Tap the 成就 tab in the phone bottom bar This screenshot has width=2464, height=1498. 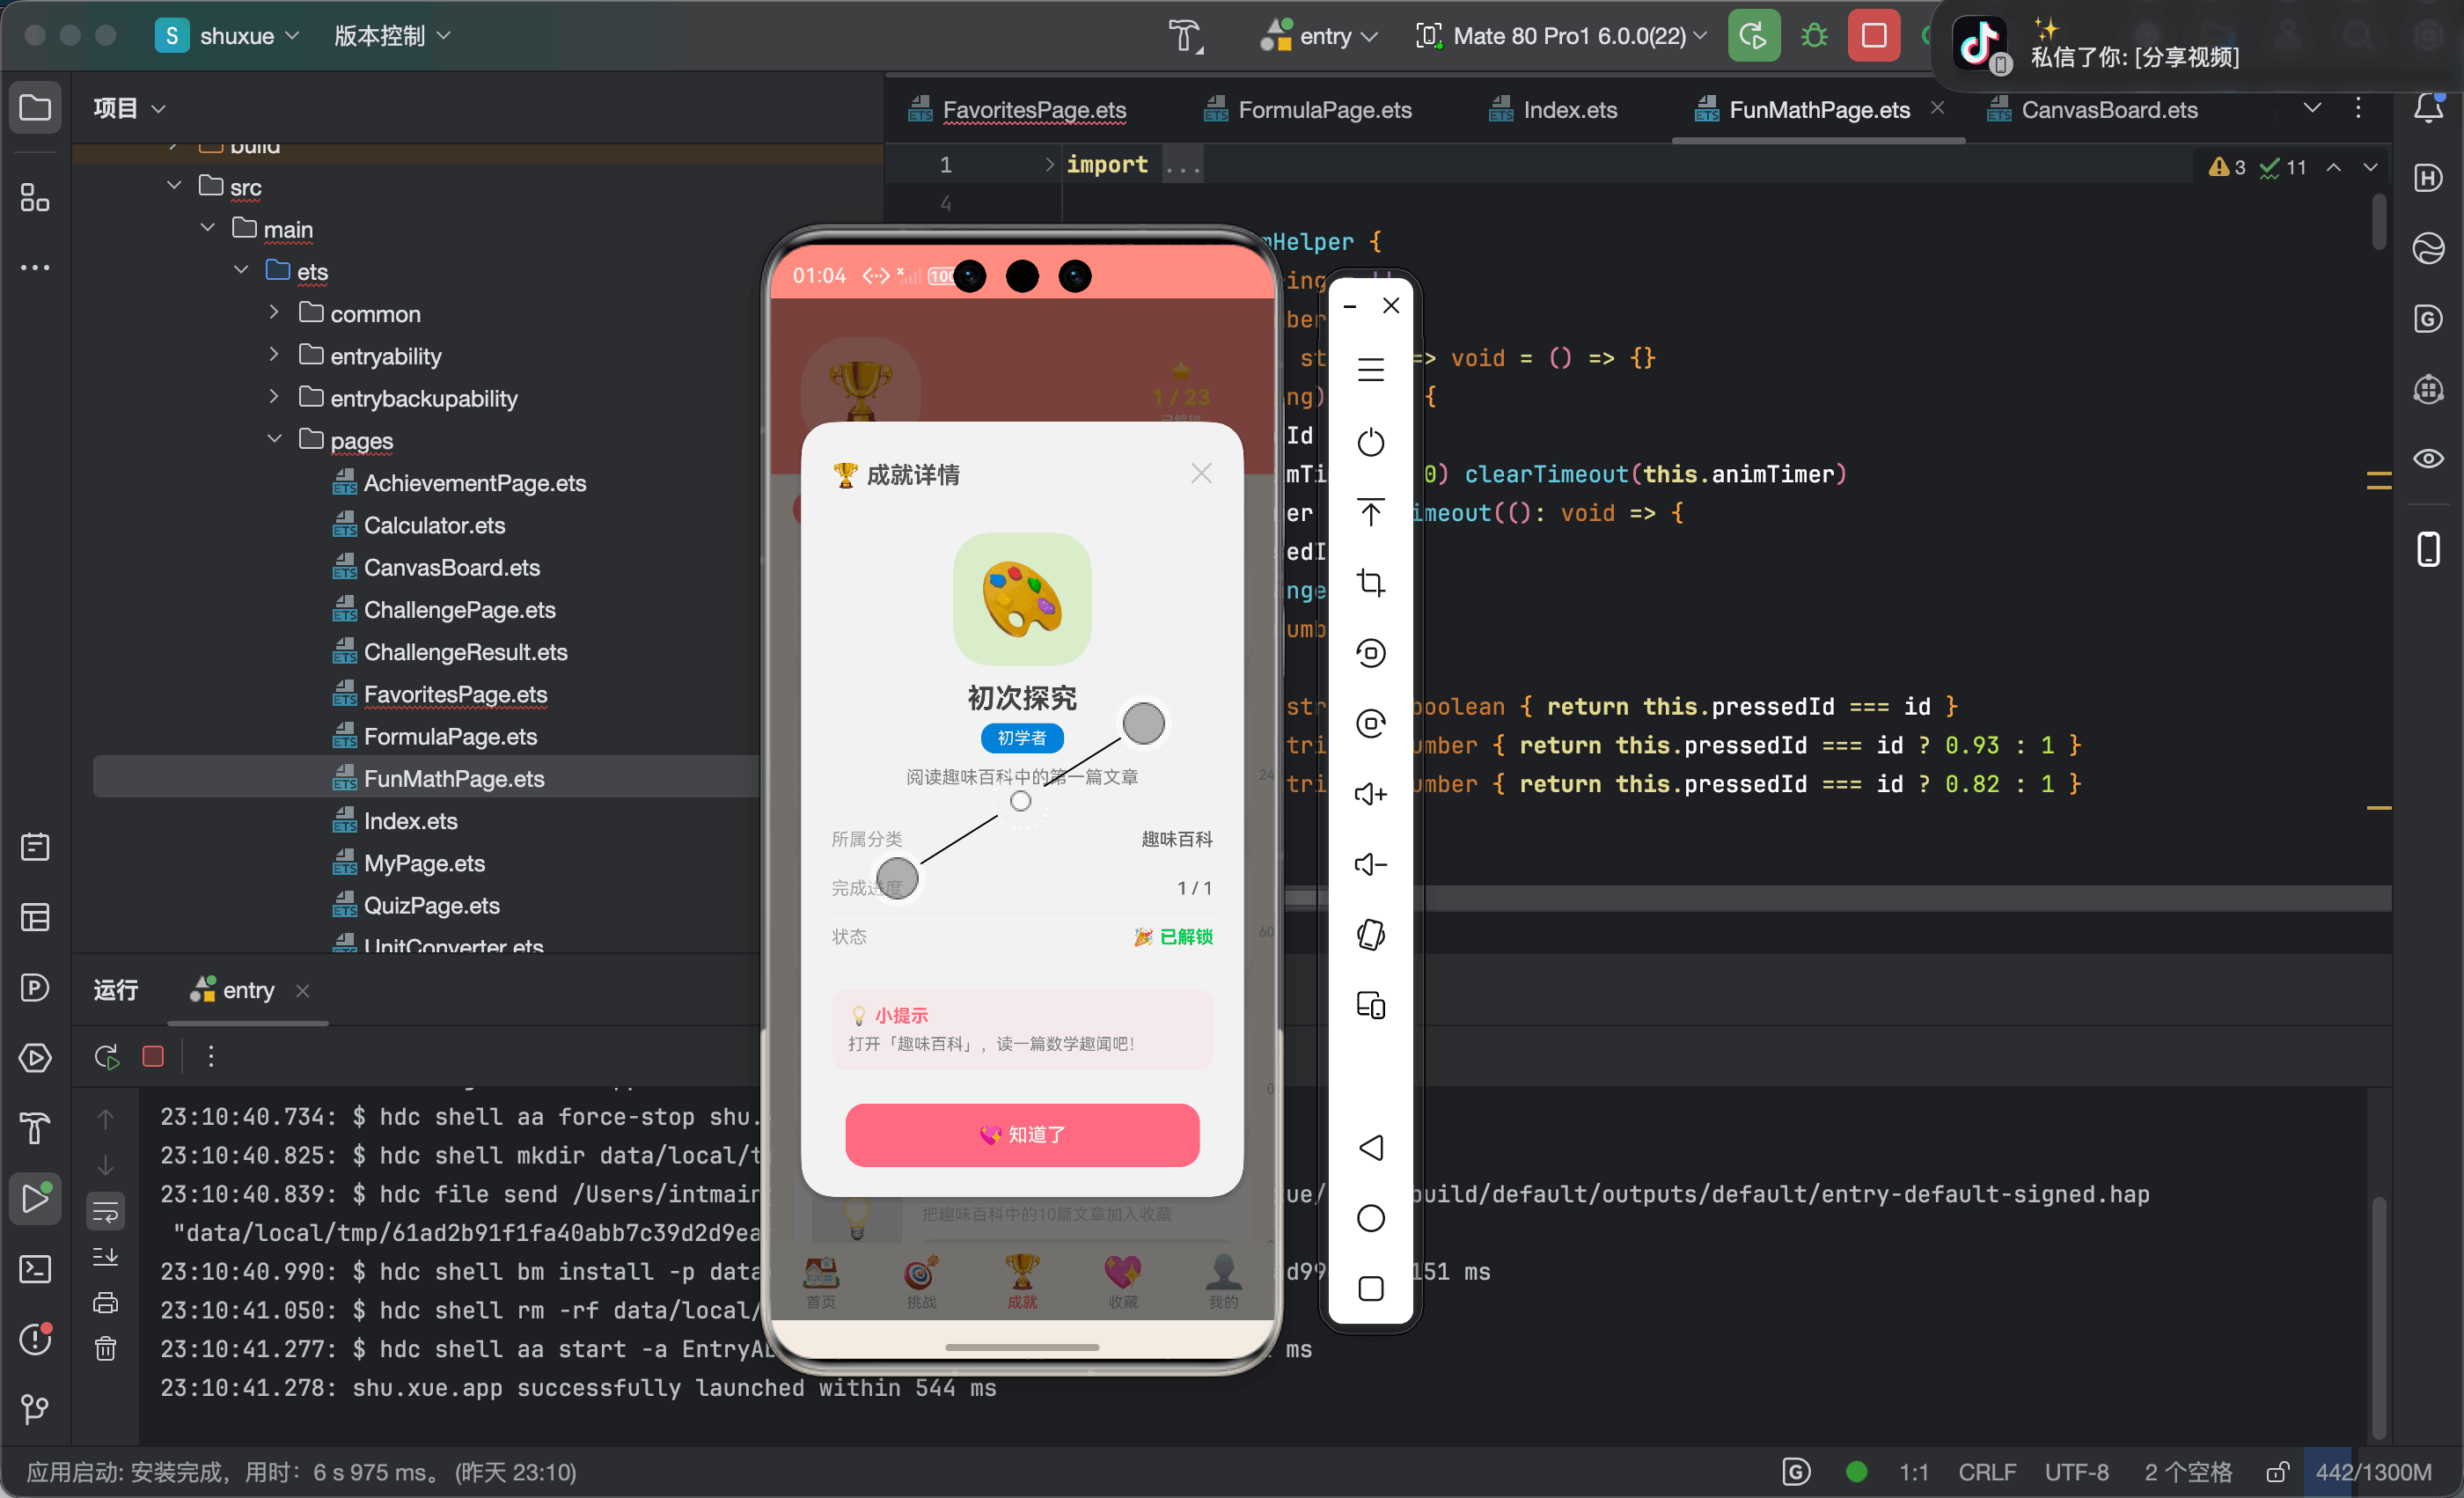click(1022, 1281)
